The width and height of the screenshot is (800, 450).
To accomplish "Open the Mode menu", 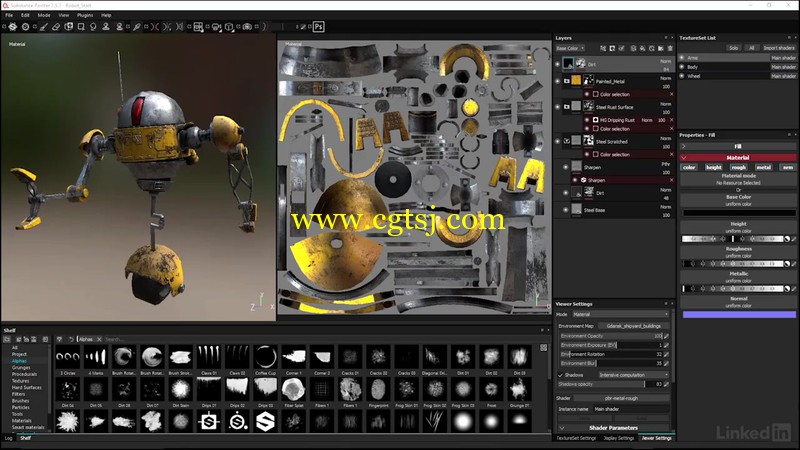I will click(44, 15).
